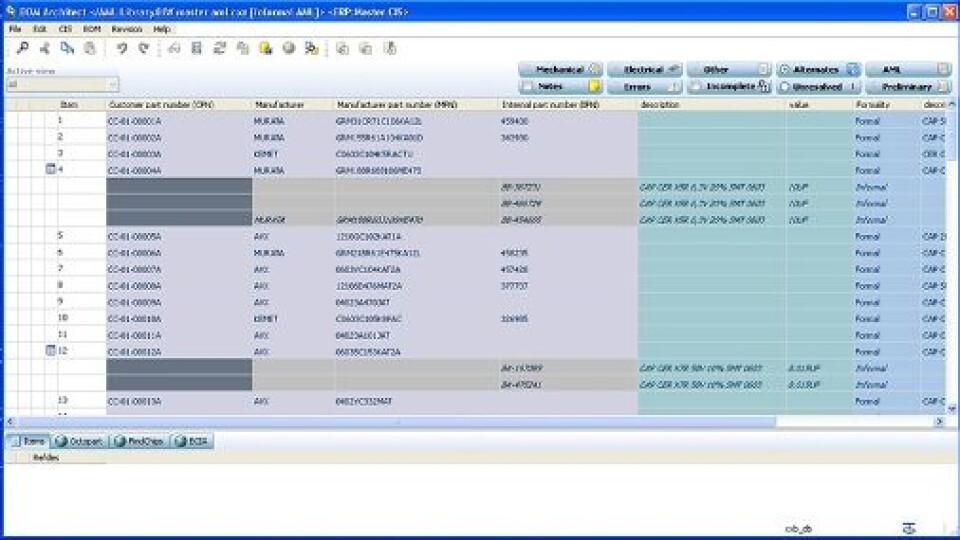Click the Octopart tab globe icon

pyautogui.click(x=61, y=441)
